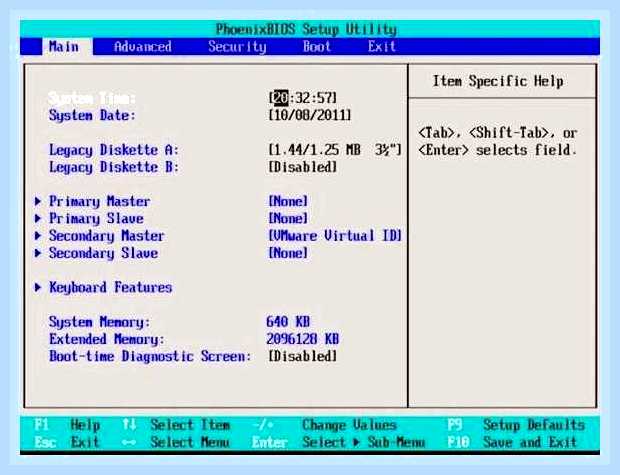620x475 pixels.
Task: Expand the Primary Slave arrow
Action: [38, 218]
